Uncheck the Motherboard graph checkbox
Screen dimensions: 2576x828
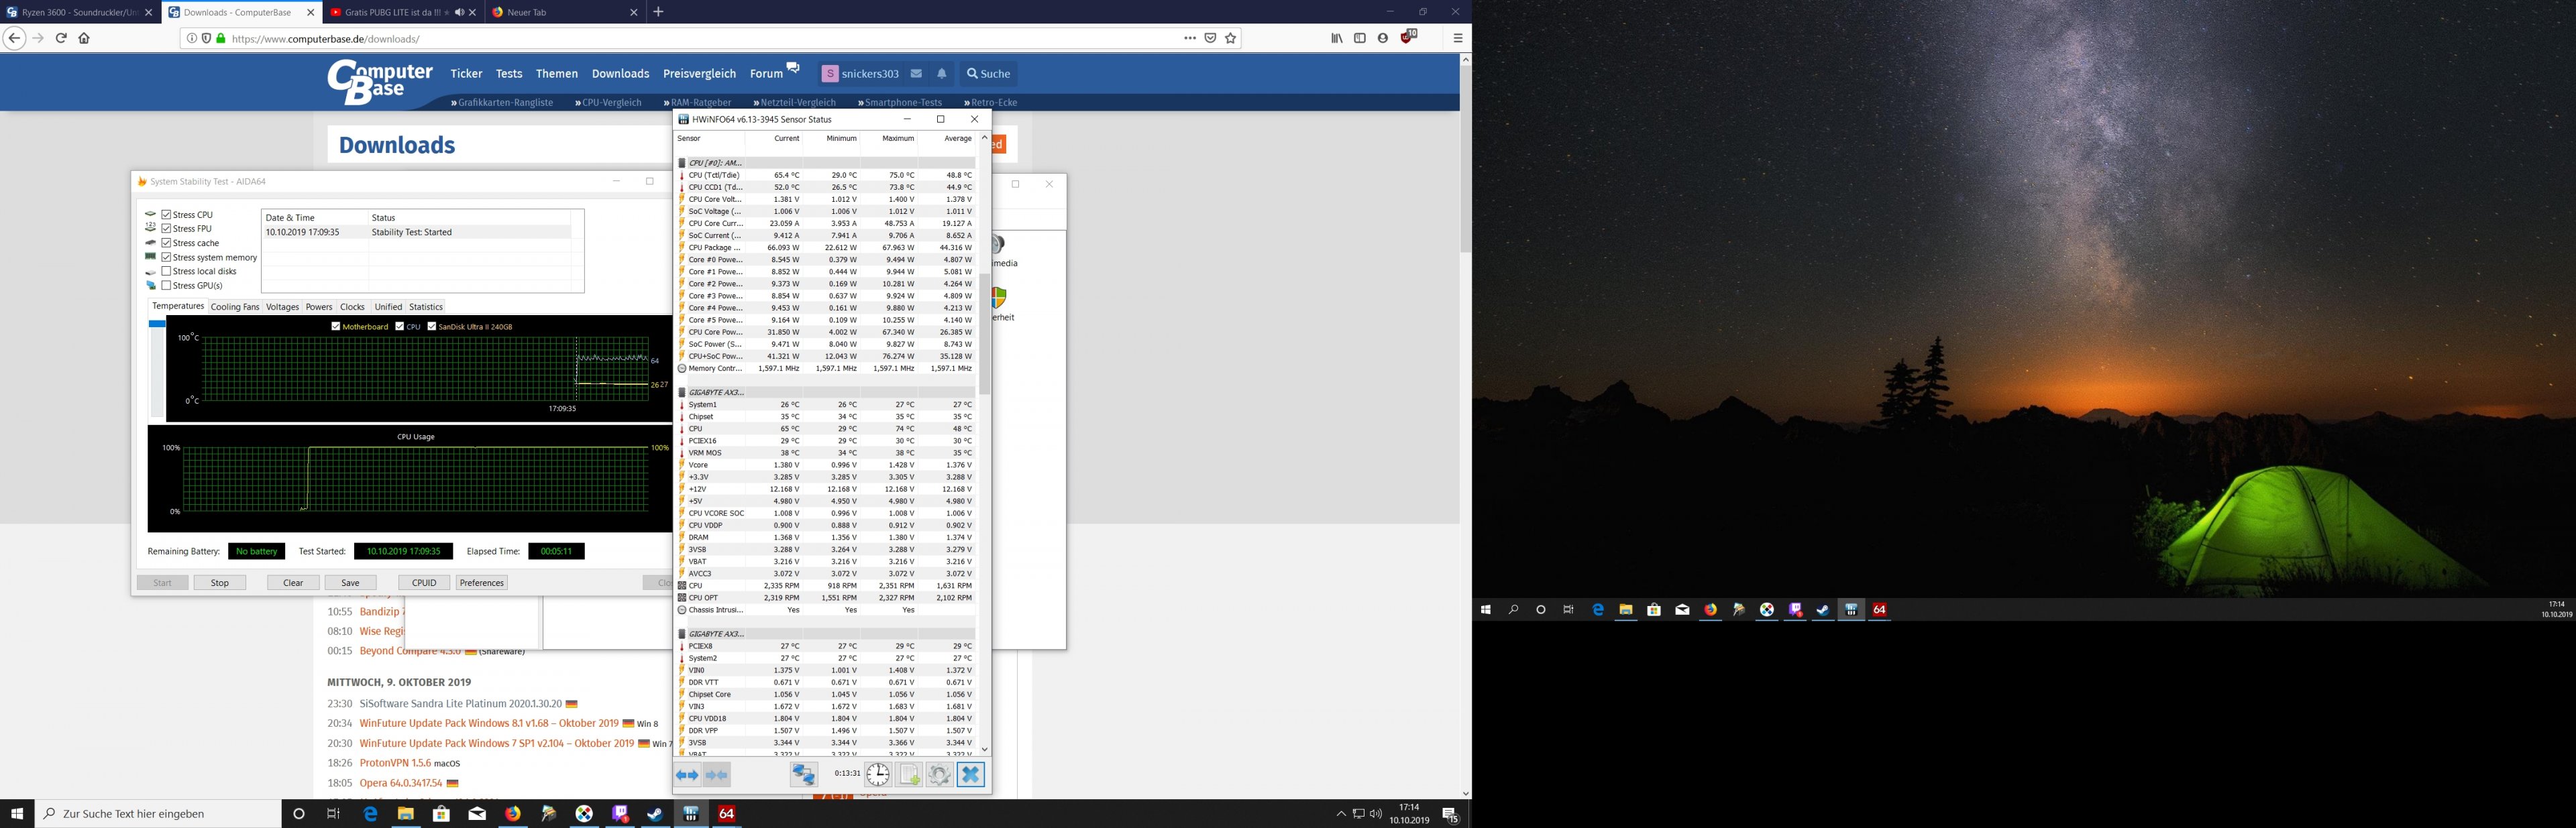click(x=336, y=326)
